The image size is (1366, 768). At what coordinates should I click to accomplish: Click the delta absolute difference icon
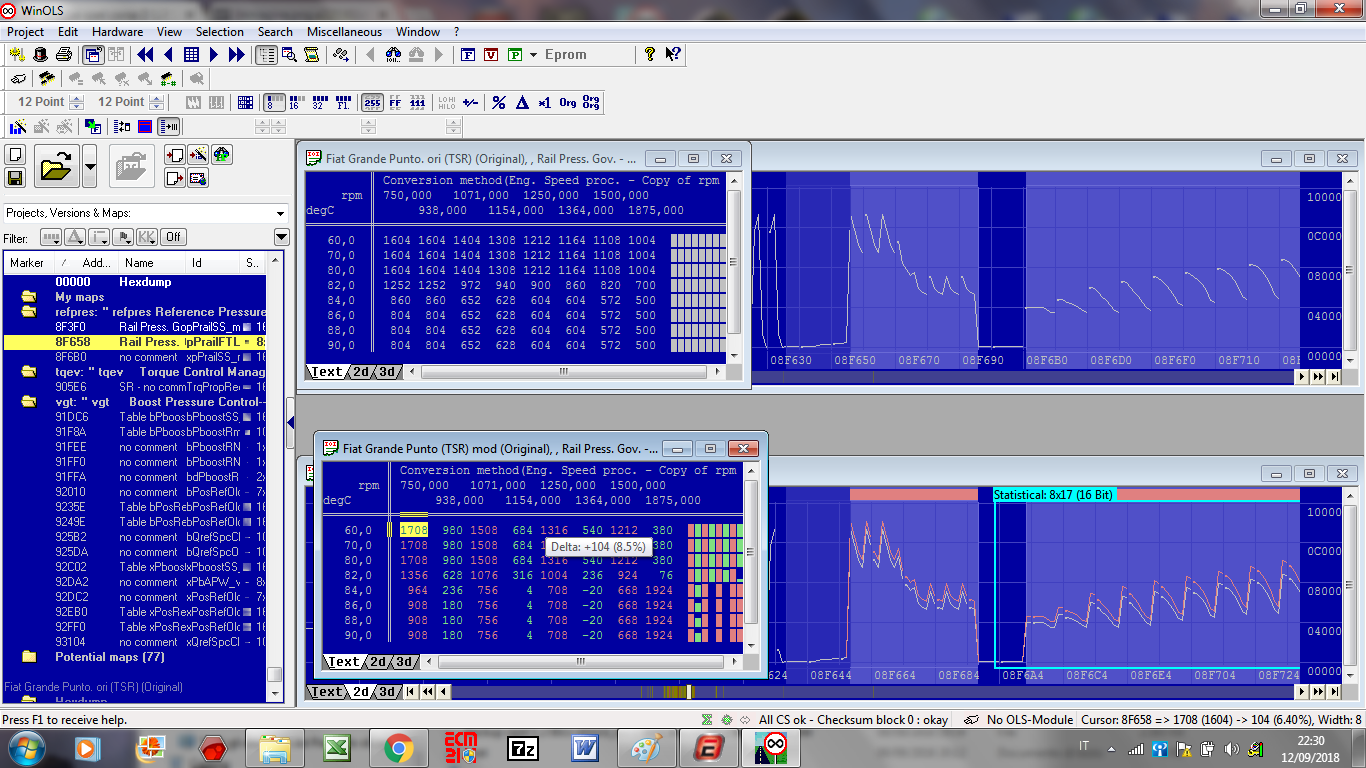(521, 102)
